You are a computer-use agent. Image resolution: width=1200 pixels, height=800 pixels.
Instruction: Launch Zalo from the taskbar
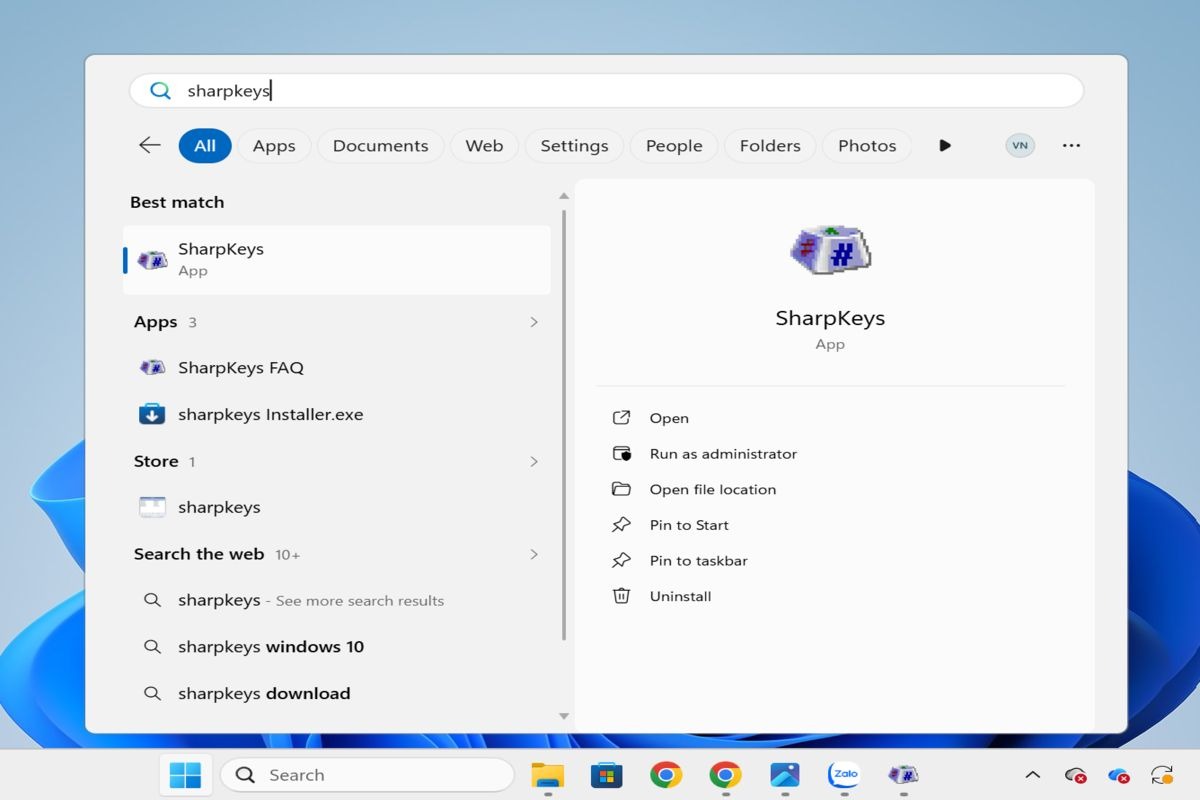click(844, 775)
